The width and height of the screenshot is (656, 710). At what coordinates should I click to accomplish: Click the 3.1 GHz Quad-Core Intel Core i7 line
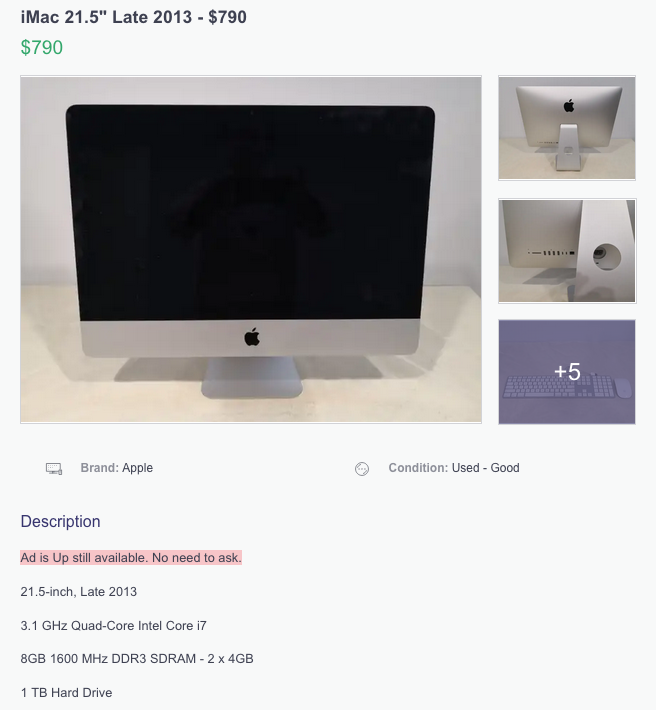click(113, 626)
